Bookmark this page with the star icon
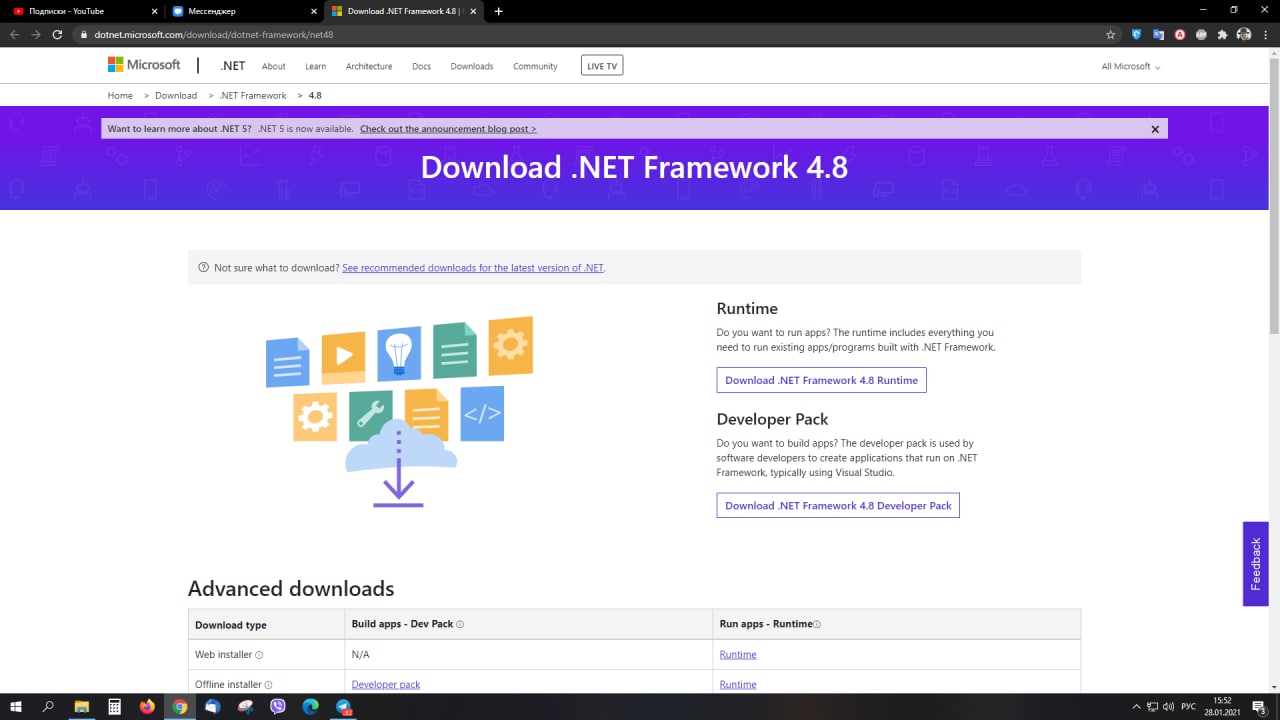Viewport: 1280px width, 720px height. [1110, 34]
